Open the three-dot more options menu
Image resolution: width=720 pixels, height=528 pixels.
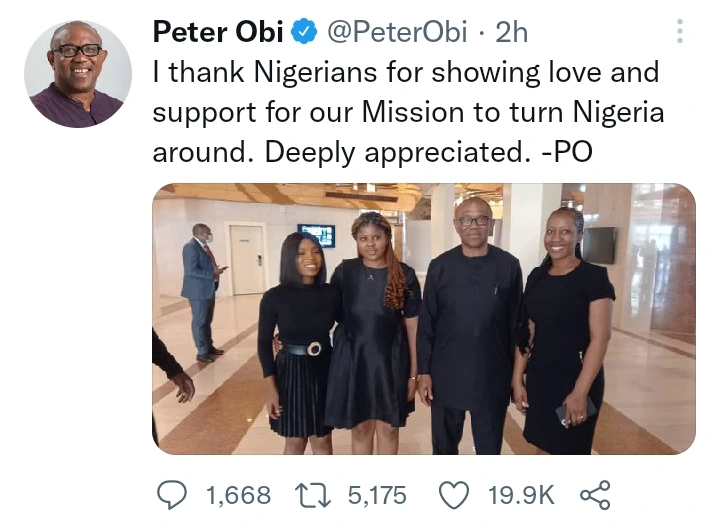click(x=681, y=31)
